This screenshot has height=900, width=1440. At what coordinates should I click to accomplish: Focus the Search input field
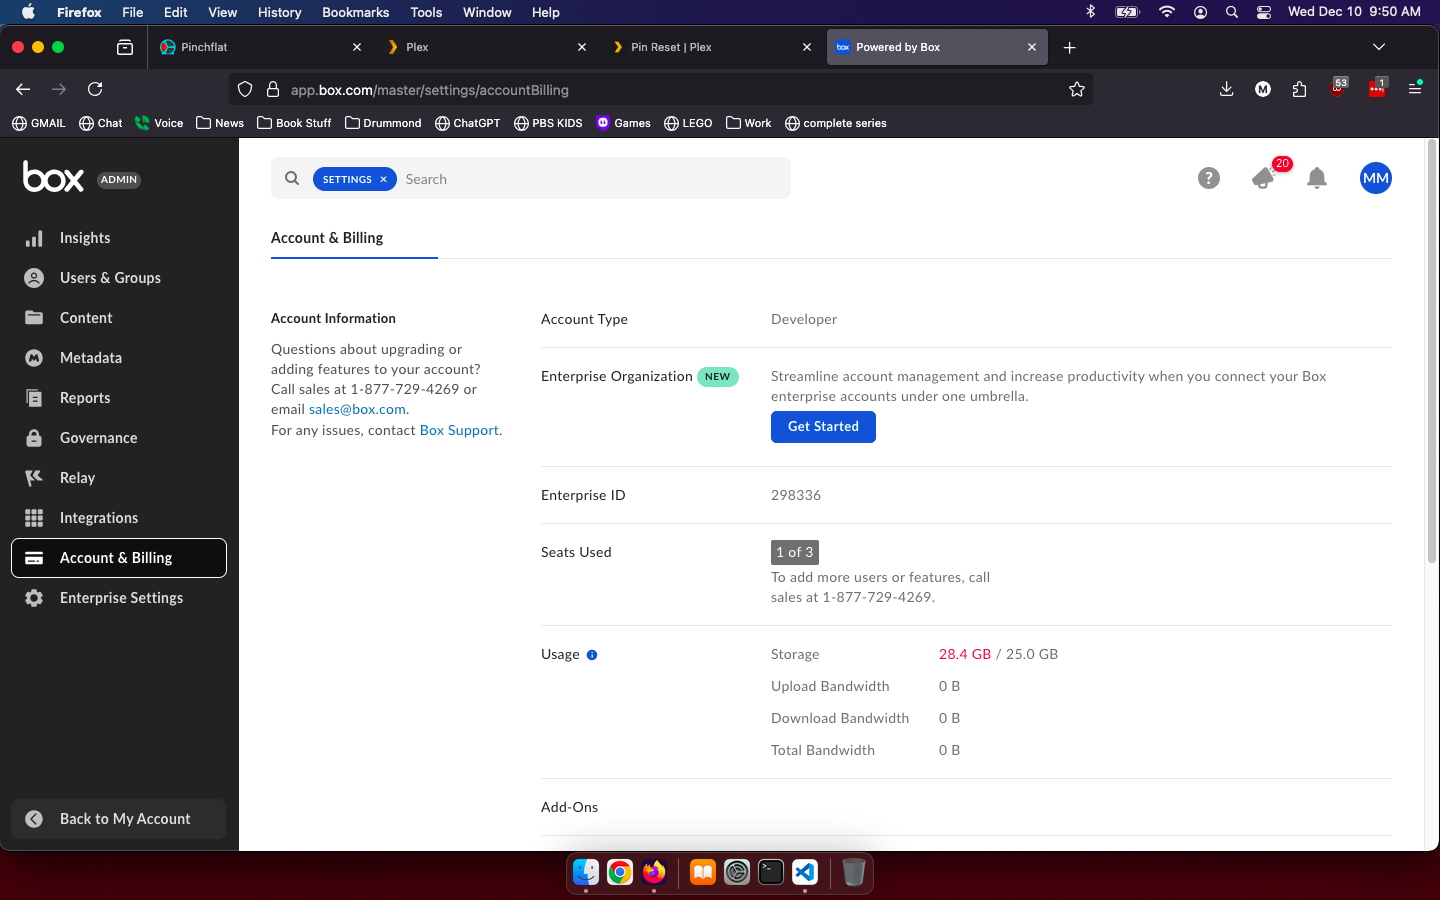point(590,179)
